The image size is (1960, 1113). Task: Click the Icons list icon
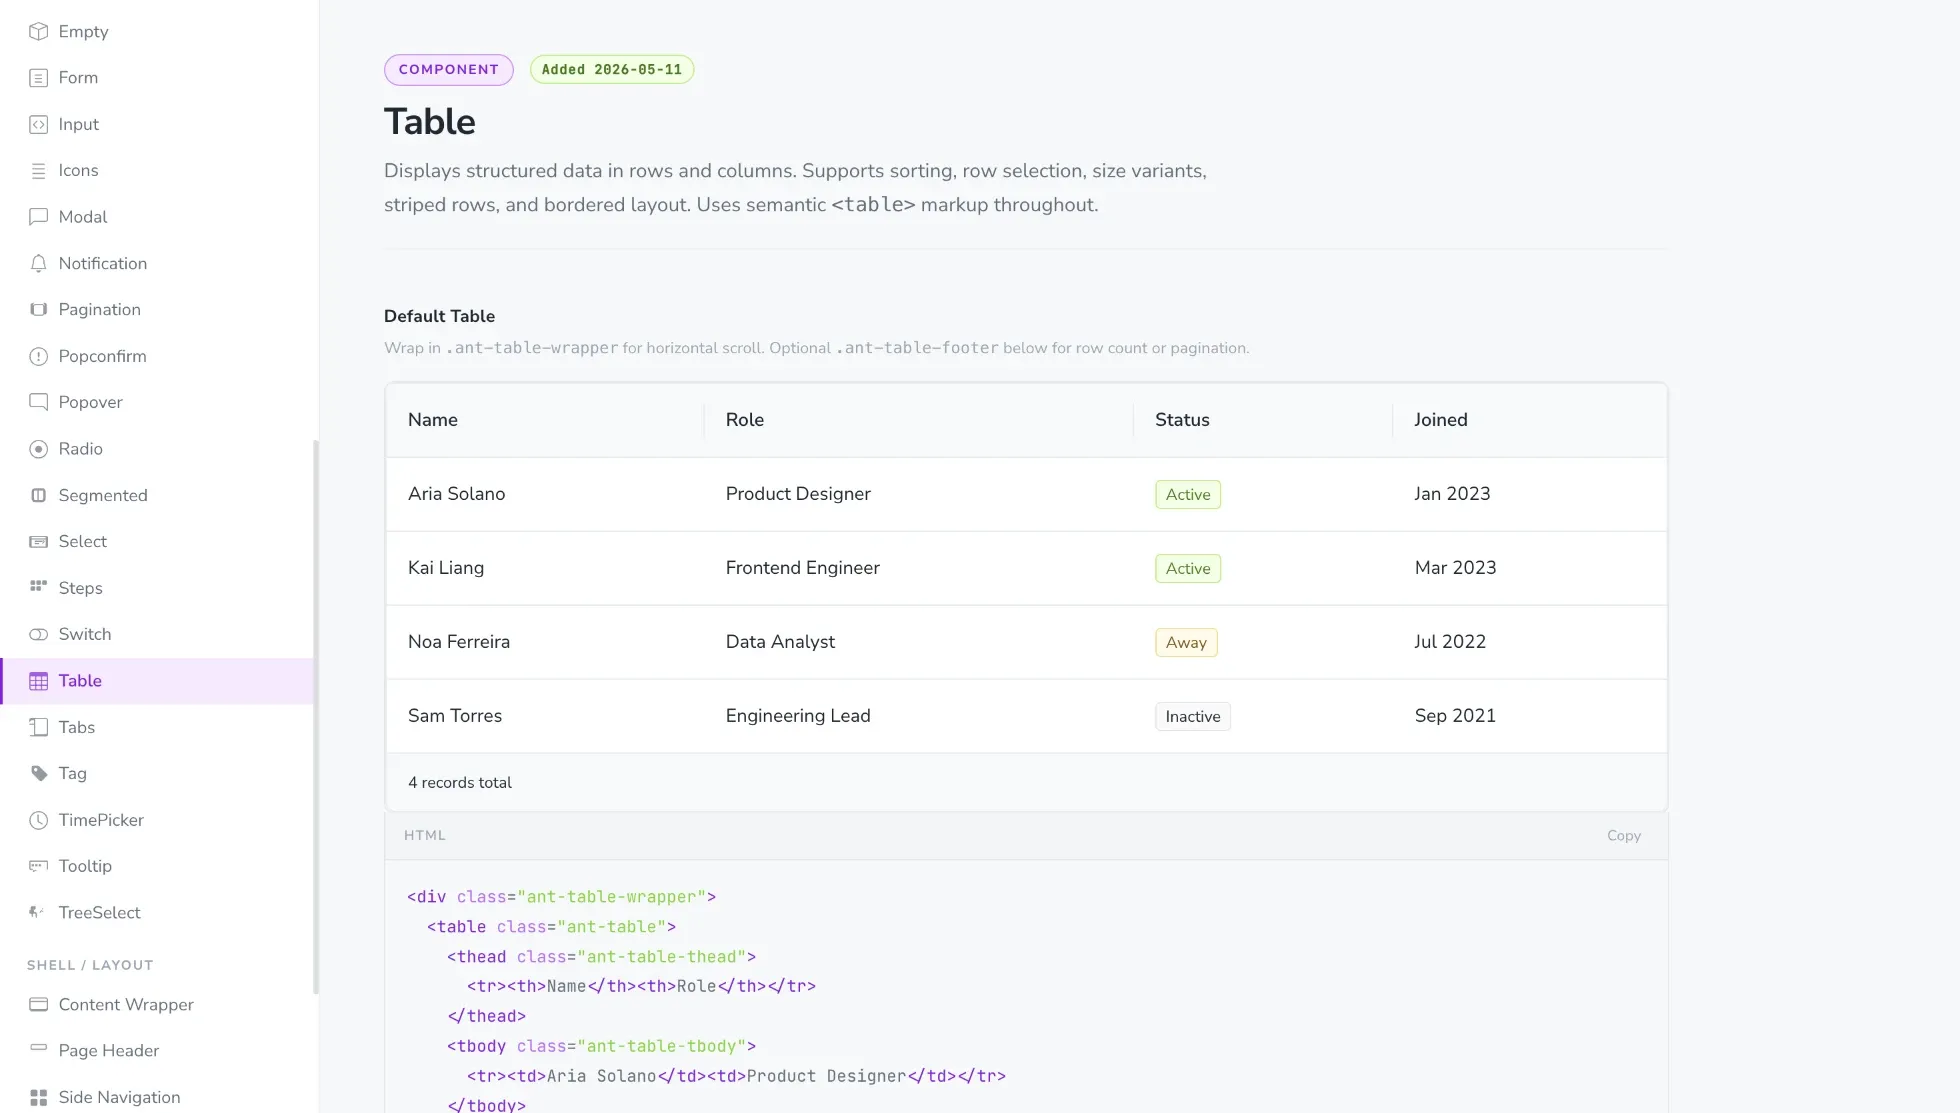[38, 171]
